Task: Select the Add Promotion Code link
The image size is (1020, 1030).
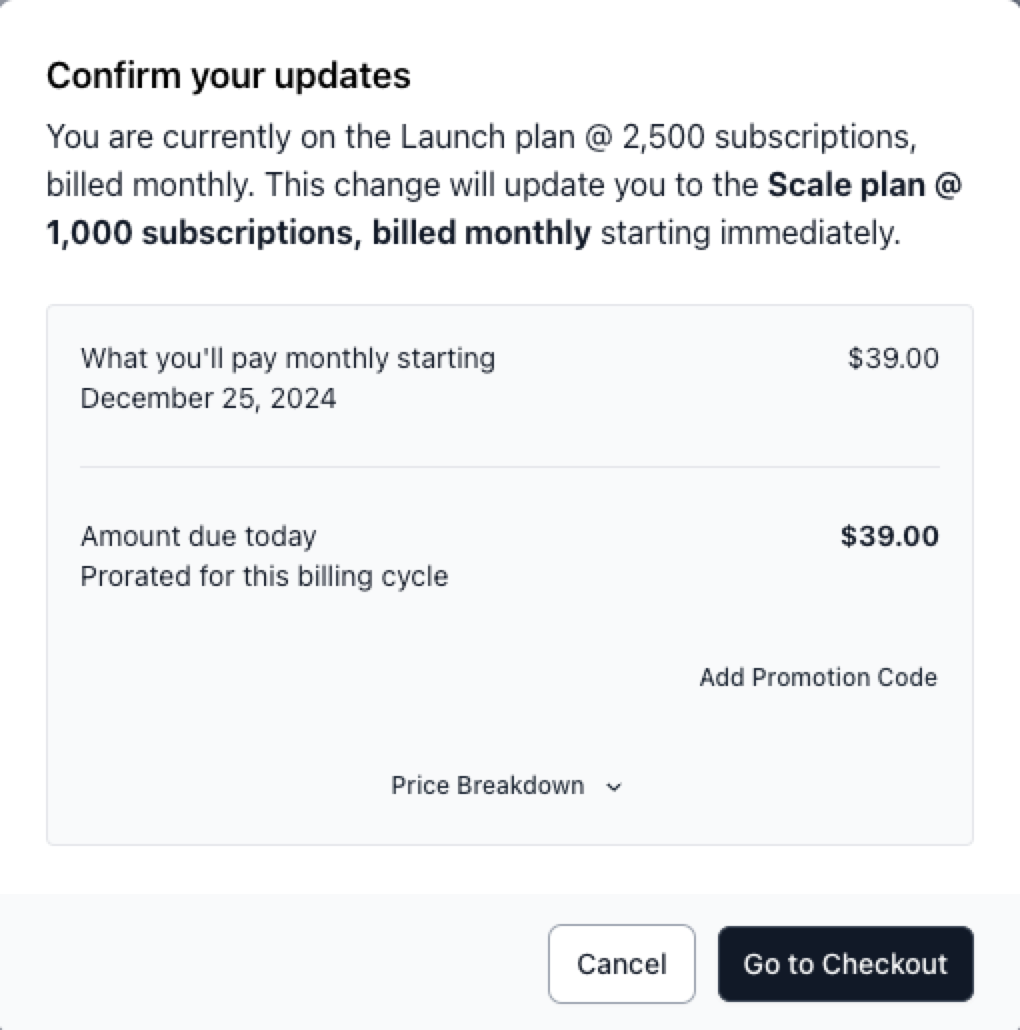Action: point(817,677)
